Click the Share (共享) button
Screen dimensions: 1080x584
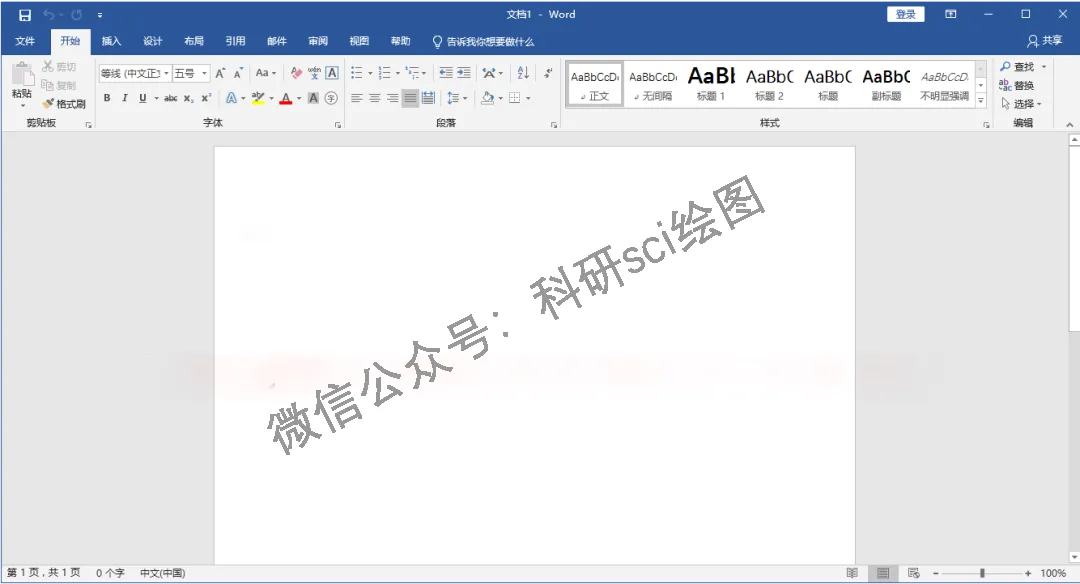[x=1045, y=41]
